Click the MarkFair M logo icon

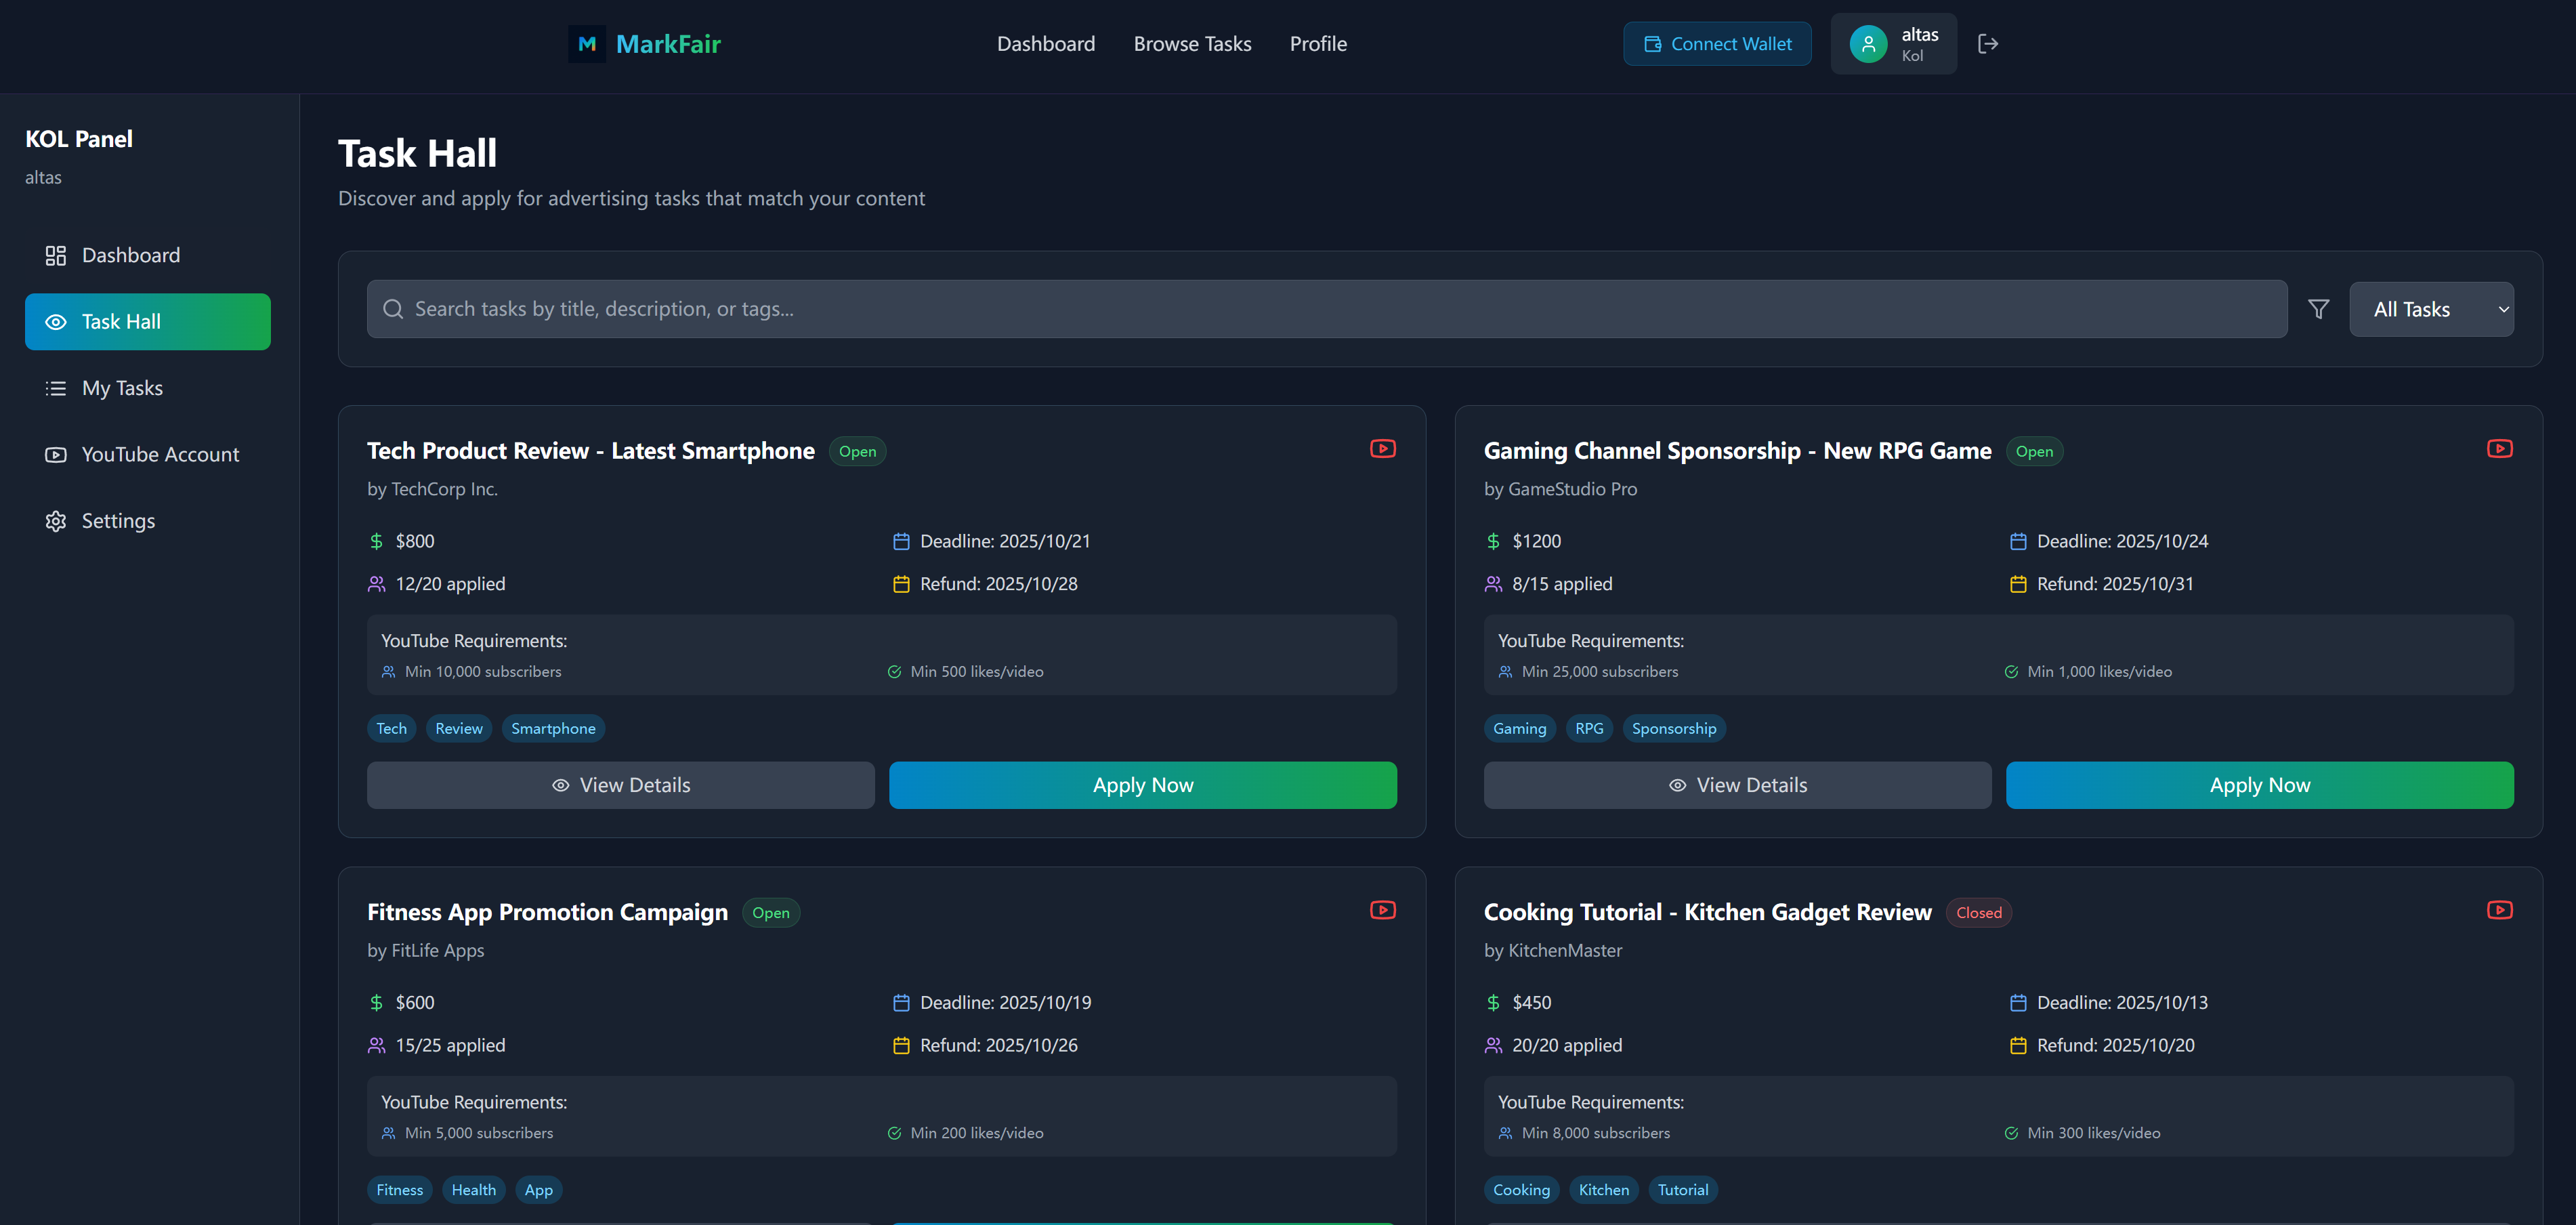[x=587, y=44]
